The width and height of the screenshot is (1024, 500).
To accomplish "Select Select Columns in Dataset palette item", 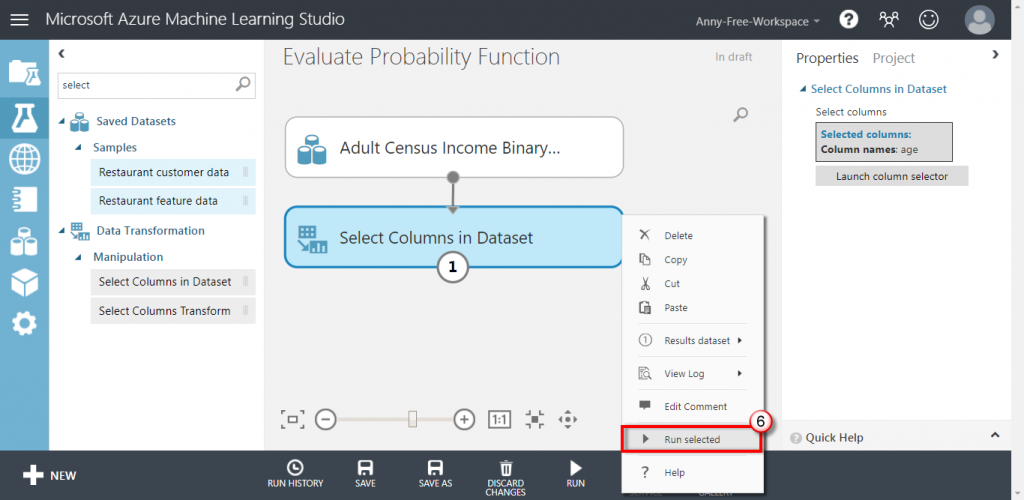I will click(x=172, y=282).
